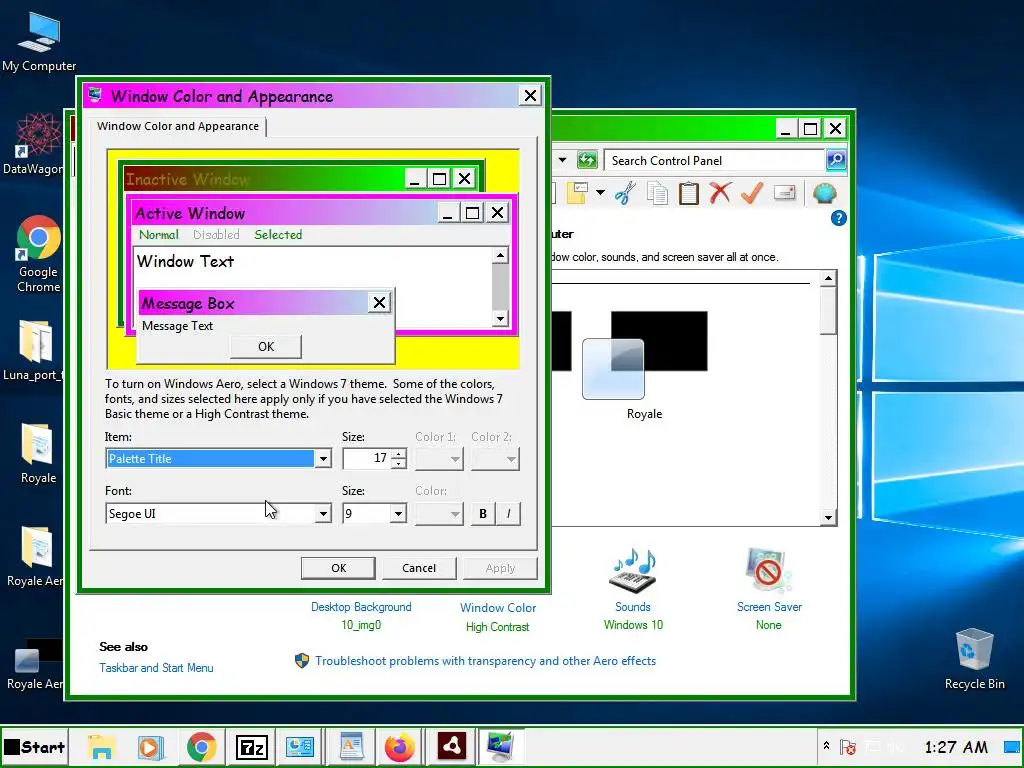1024x768 pixels.
Task: Click the flag notification icon in system tray
Action: pos(848,746)
